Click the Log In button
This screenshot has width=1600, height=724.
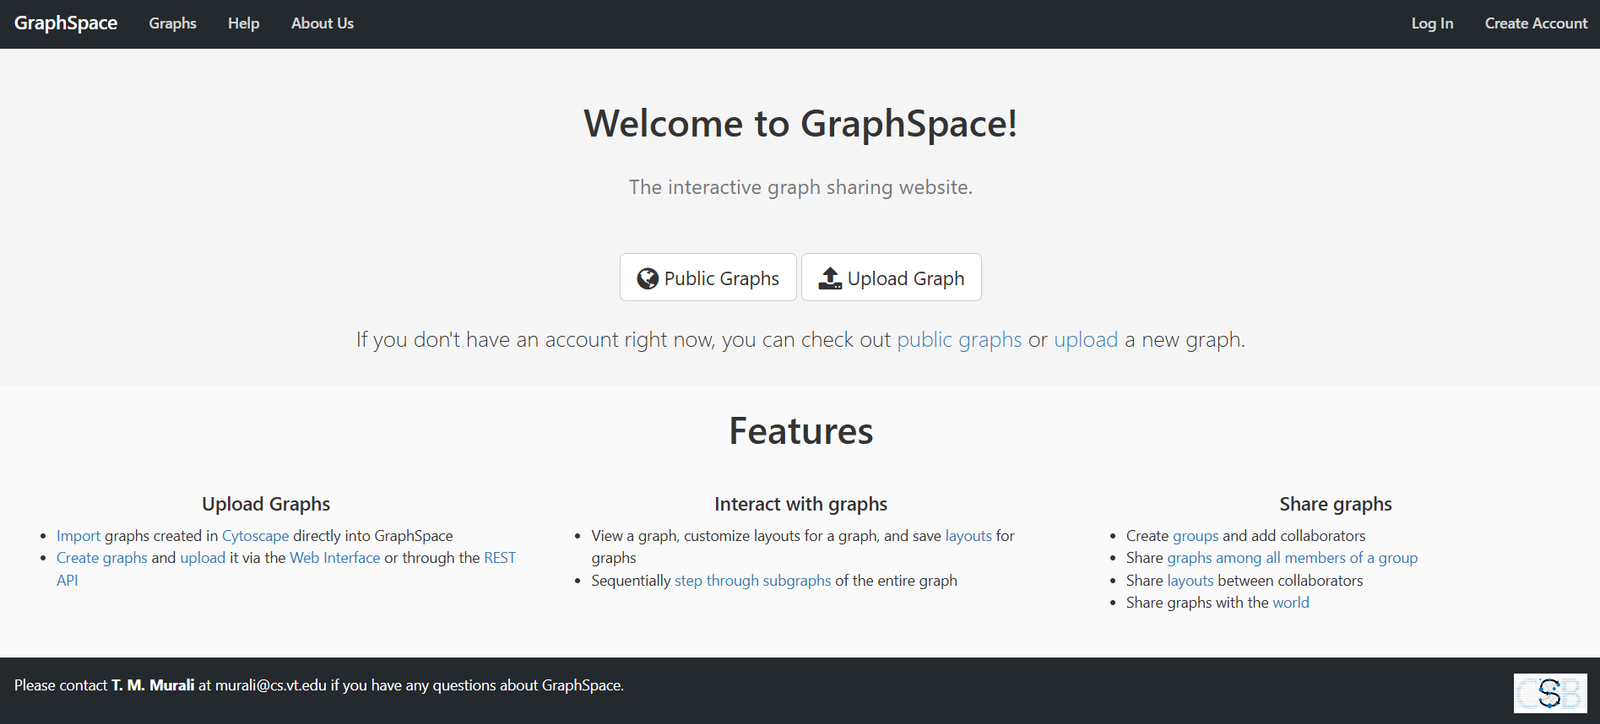pos(1432,23)
